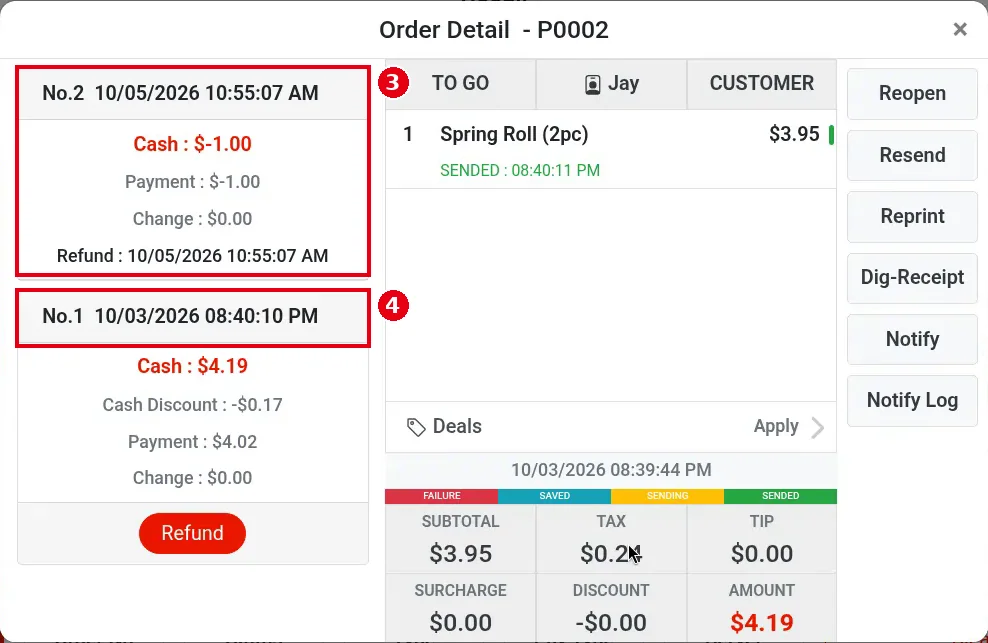Click the TAX amount cell
The image size is (988, 643).
point(611,539)
